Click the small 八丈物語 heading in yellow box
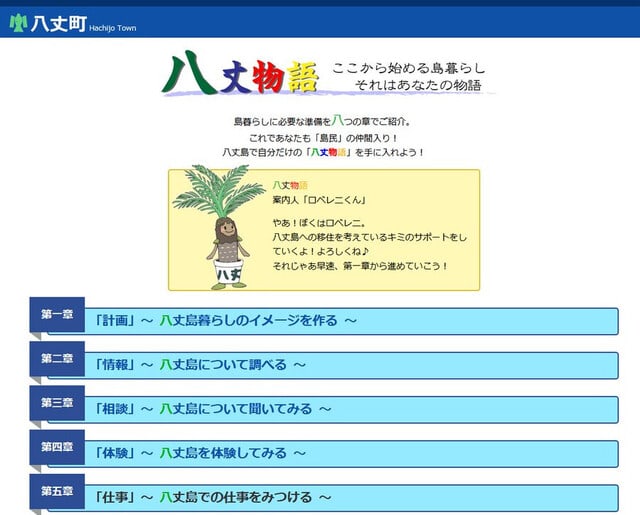Screen dimensions: 640x515 pos(290,185)
